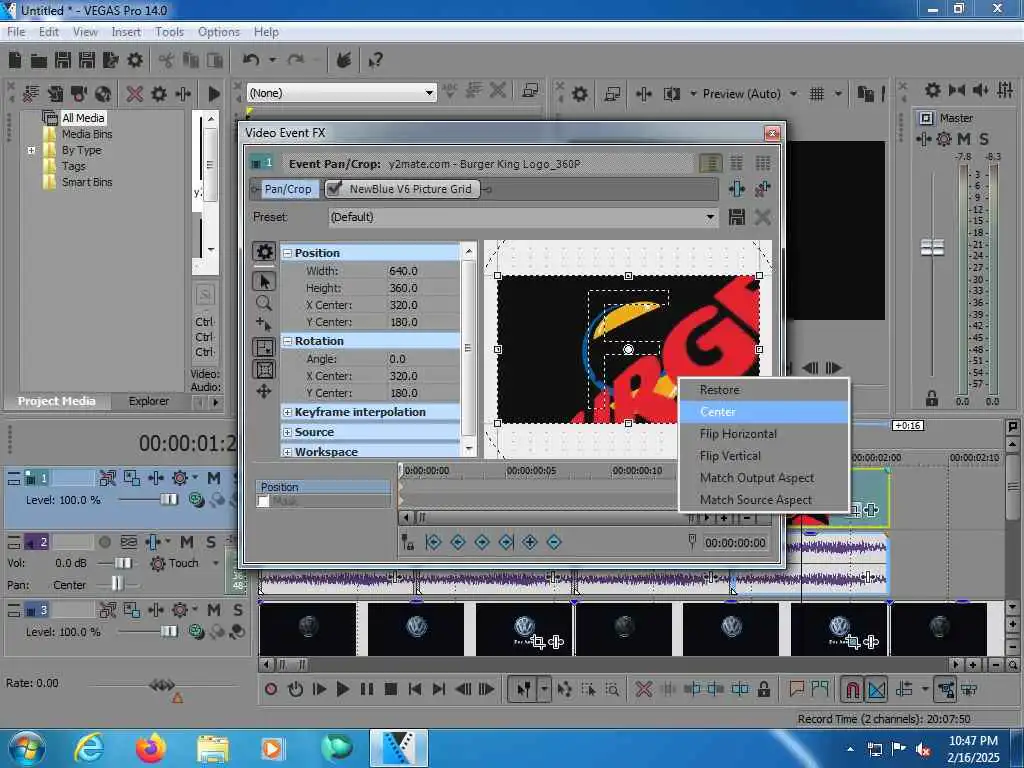
Task: Select Smart Bins in the tree
Action: (x=87, y=182)
